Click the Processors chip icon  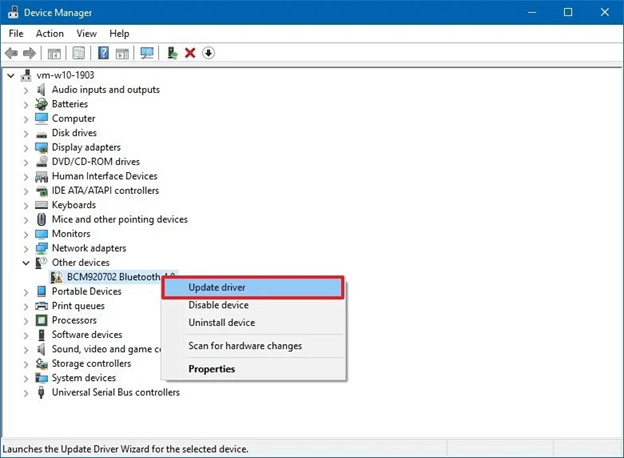tap(41, 320)
